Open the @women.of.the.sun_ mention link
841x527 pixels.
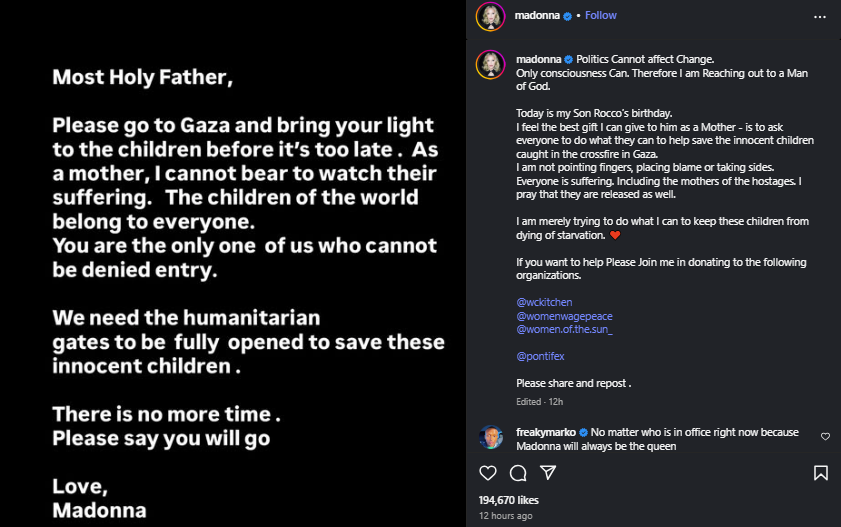click(564, 329)
